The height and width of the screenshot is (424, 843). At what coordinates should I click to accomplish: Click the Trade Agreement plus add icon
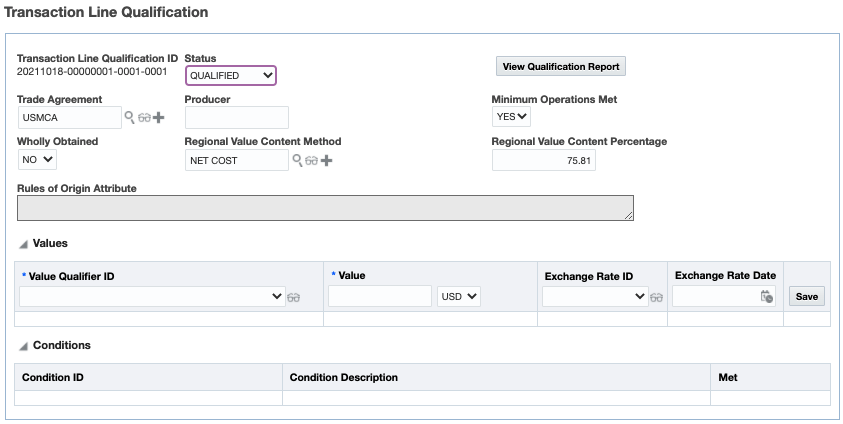158,118
